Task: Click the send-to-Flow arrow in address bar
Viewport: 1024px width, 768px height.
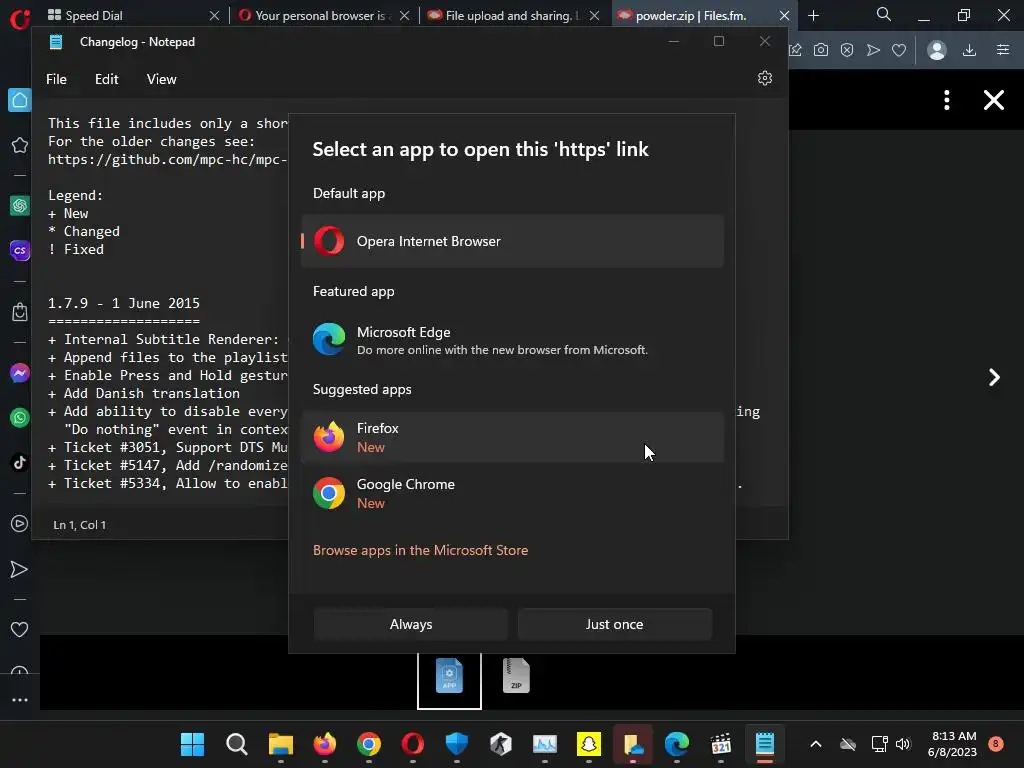Action: (873, 50)
